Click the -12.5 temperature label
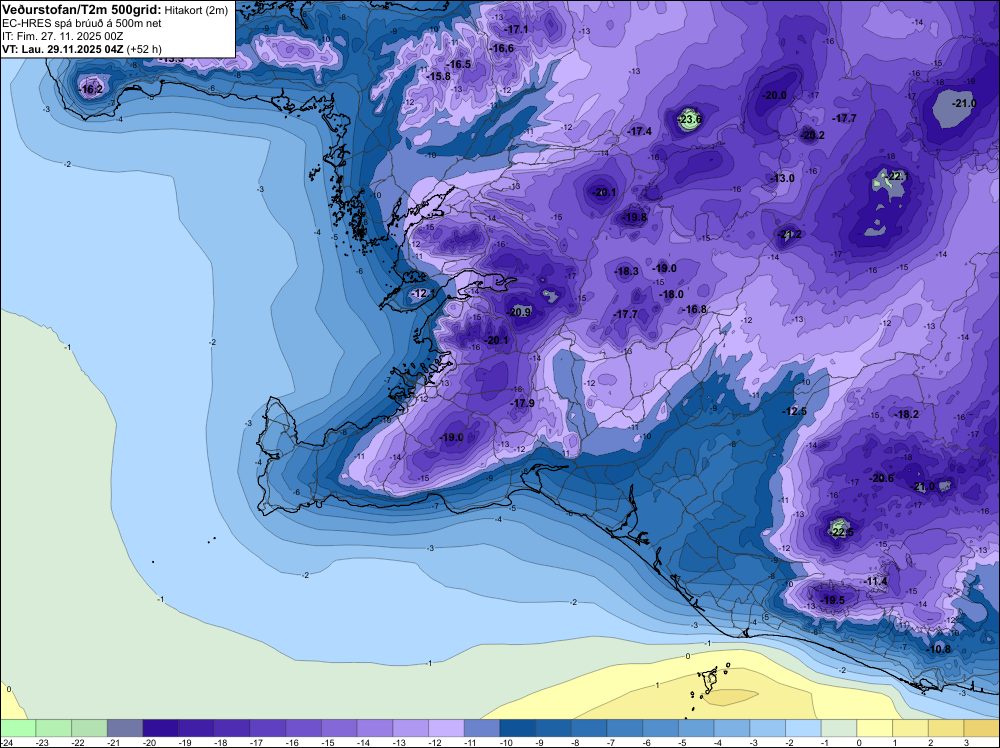 tap(795, 411)
